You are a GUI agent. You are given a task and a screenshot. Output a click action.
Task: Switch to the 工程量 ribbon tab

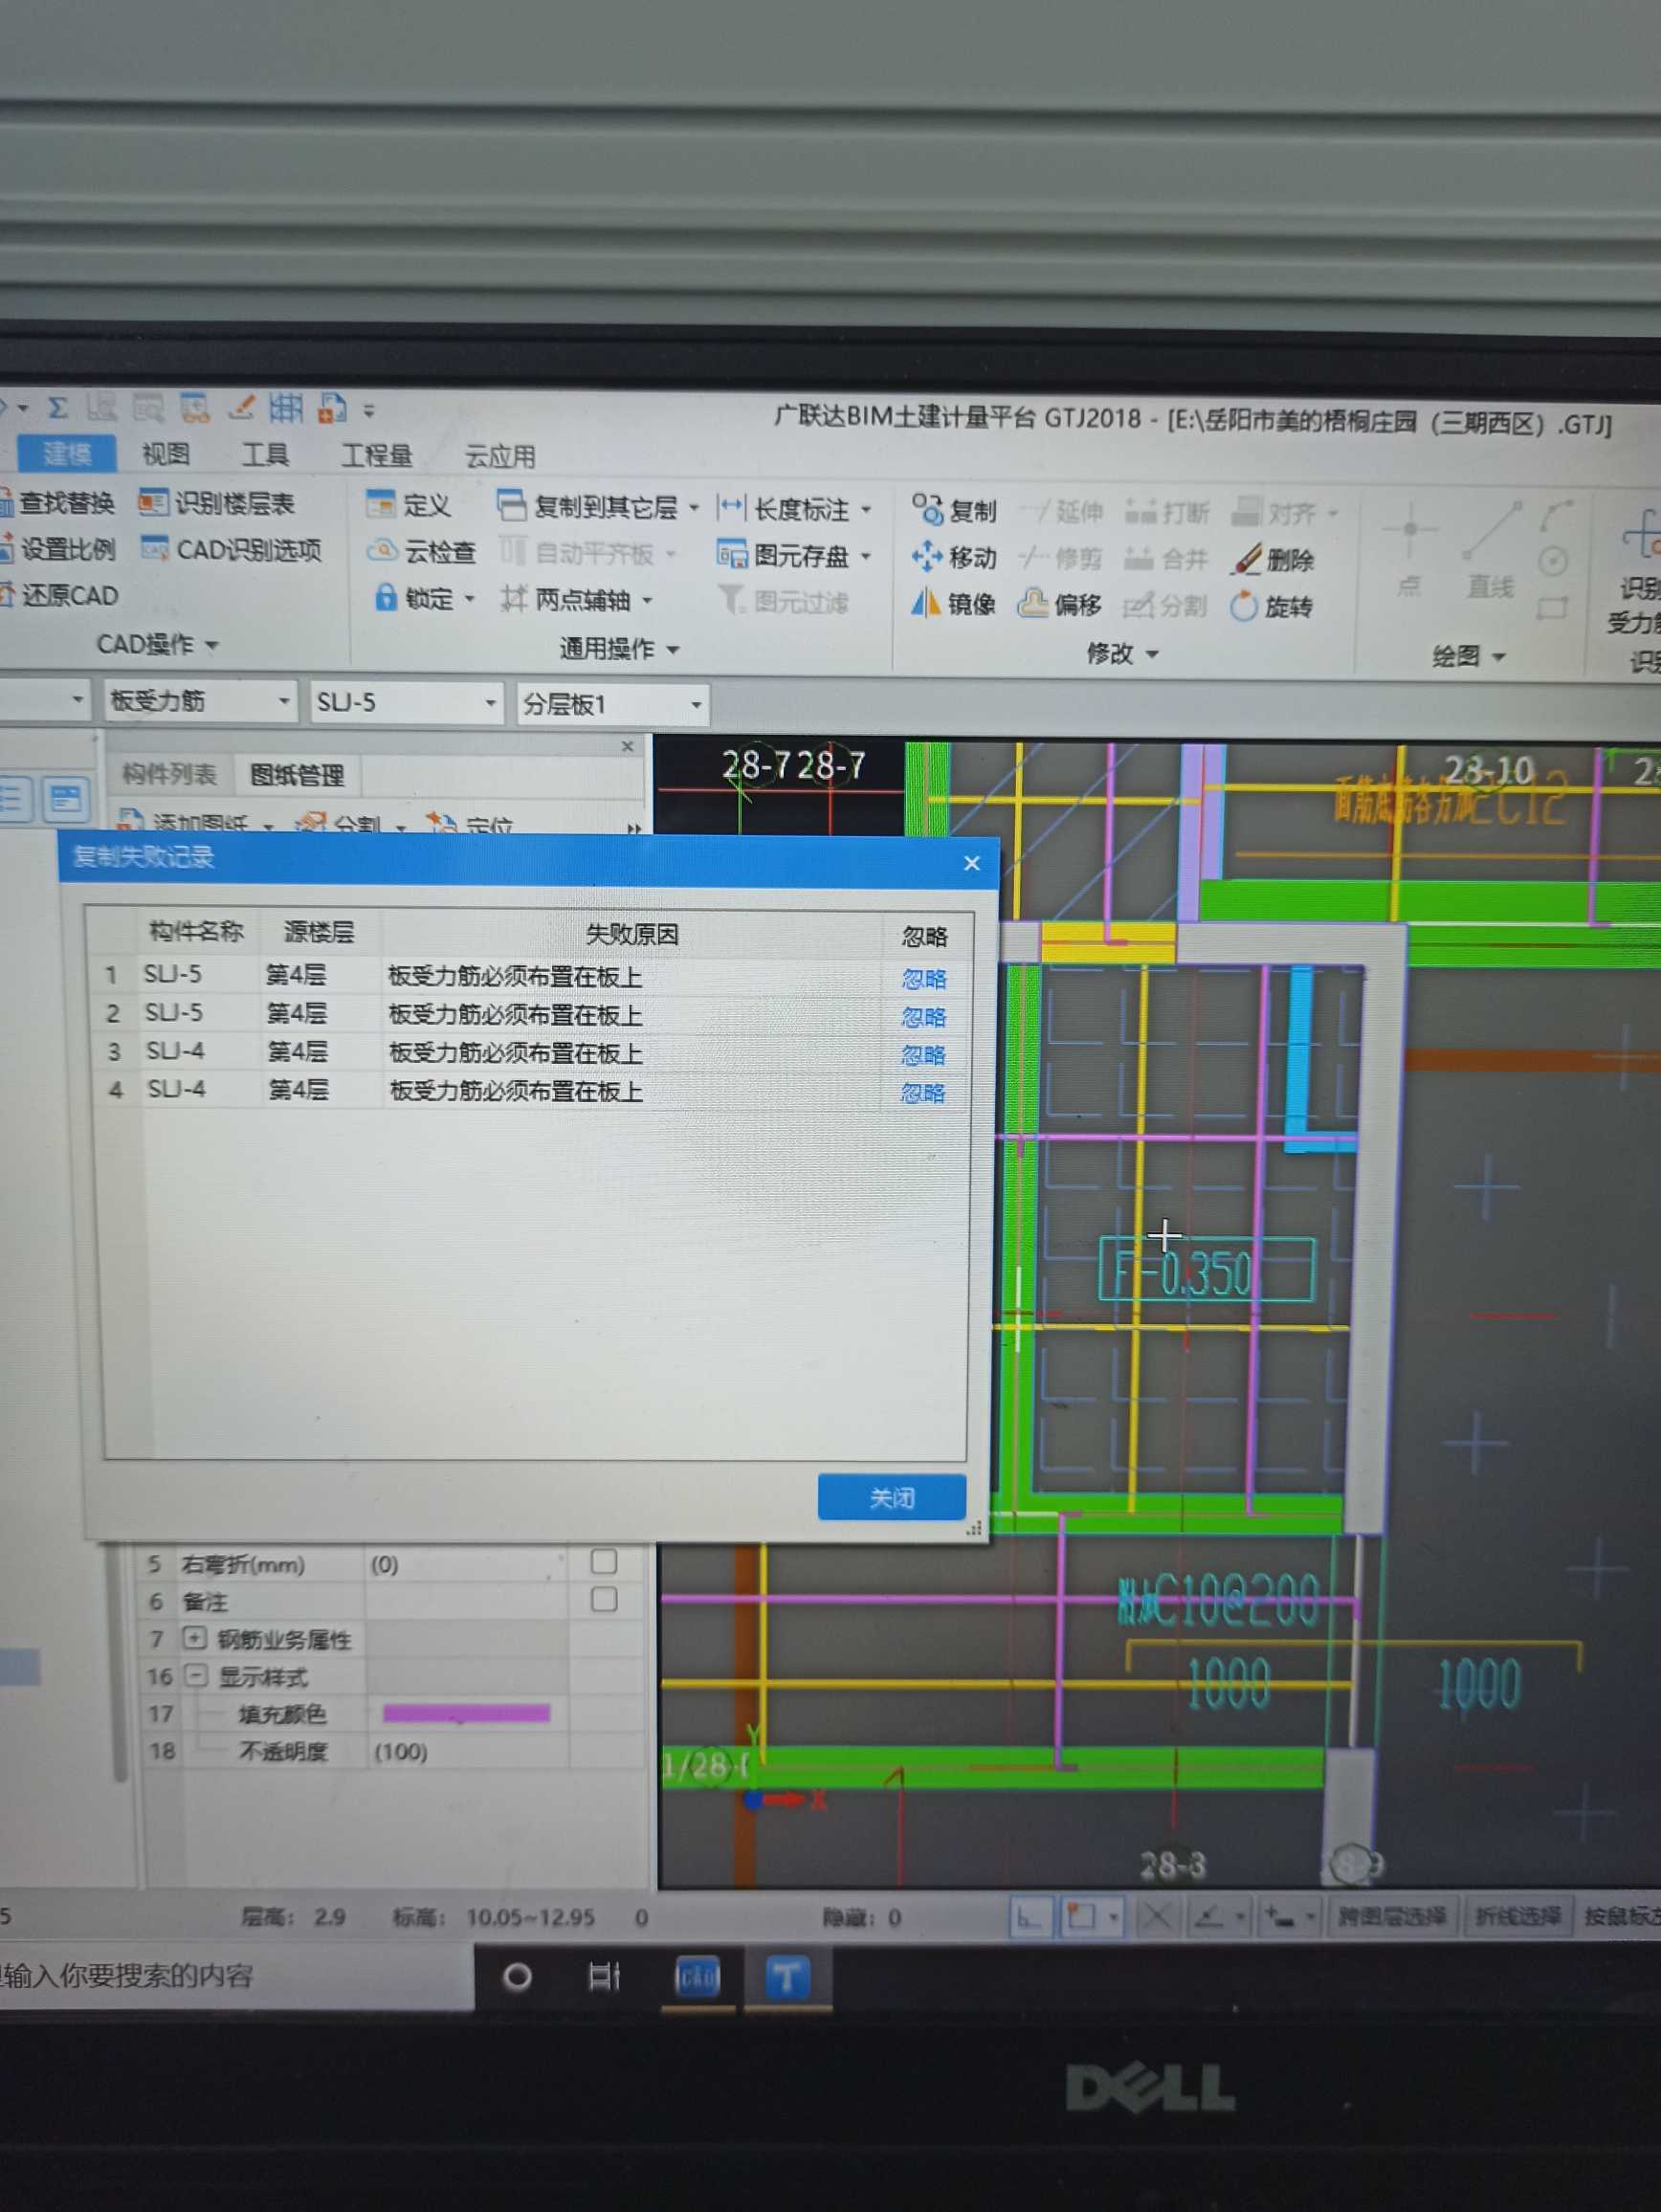pos(377,456)
